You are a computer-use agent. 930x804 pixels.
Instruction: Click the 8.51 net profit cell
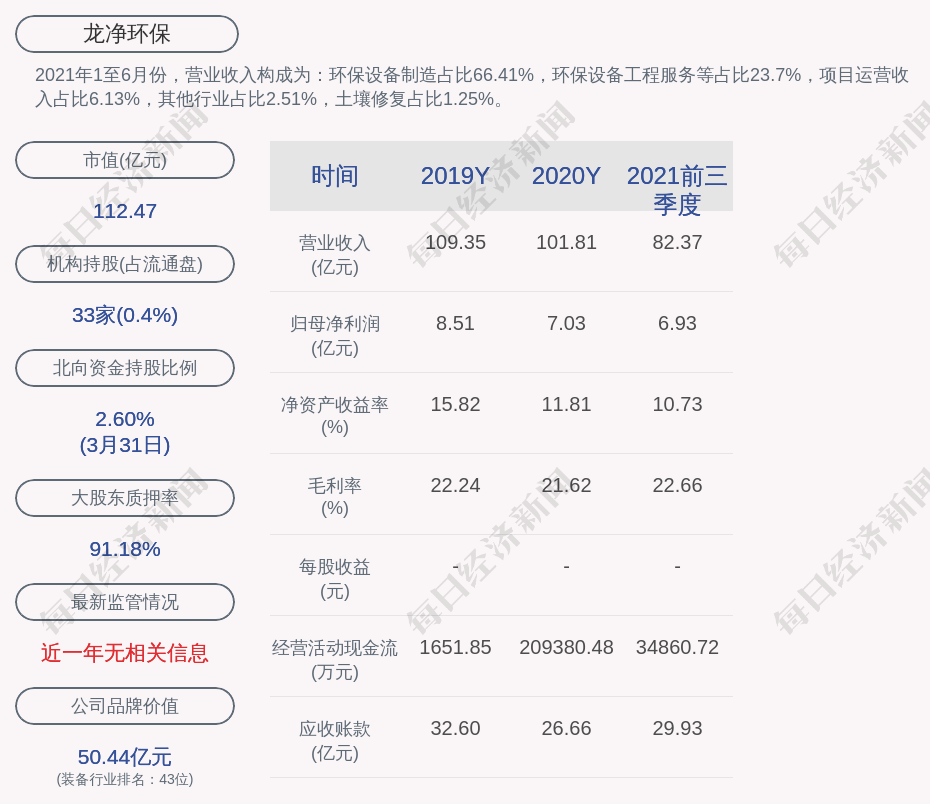456,324
